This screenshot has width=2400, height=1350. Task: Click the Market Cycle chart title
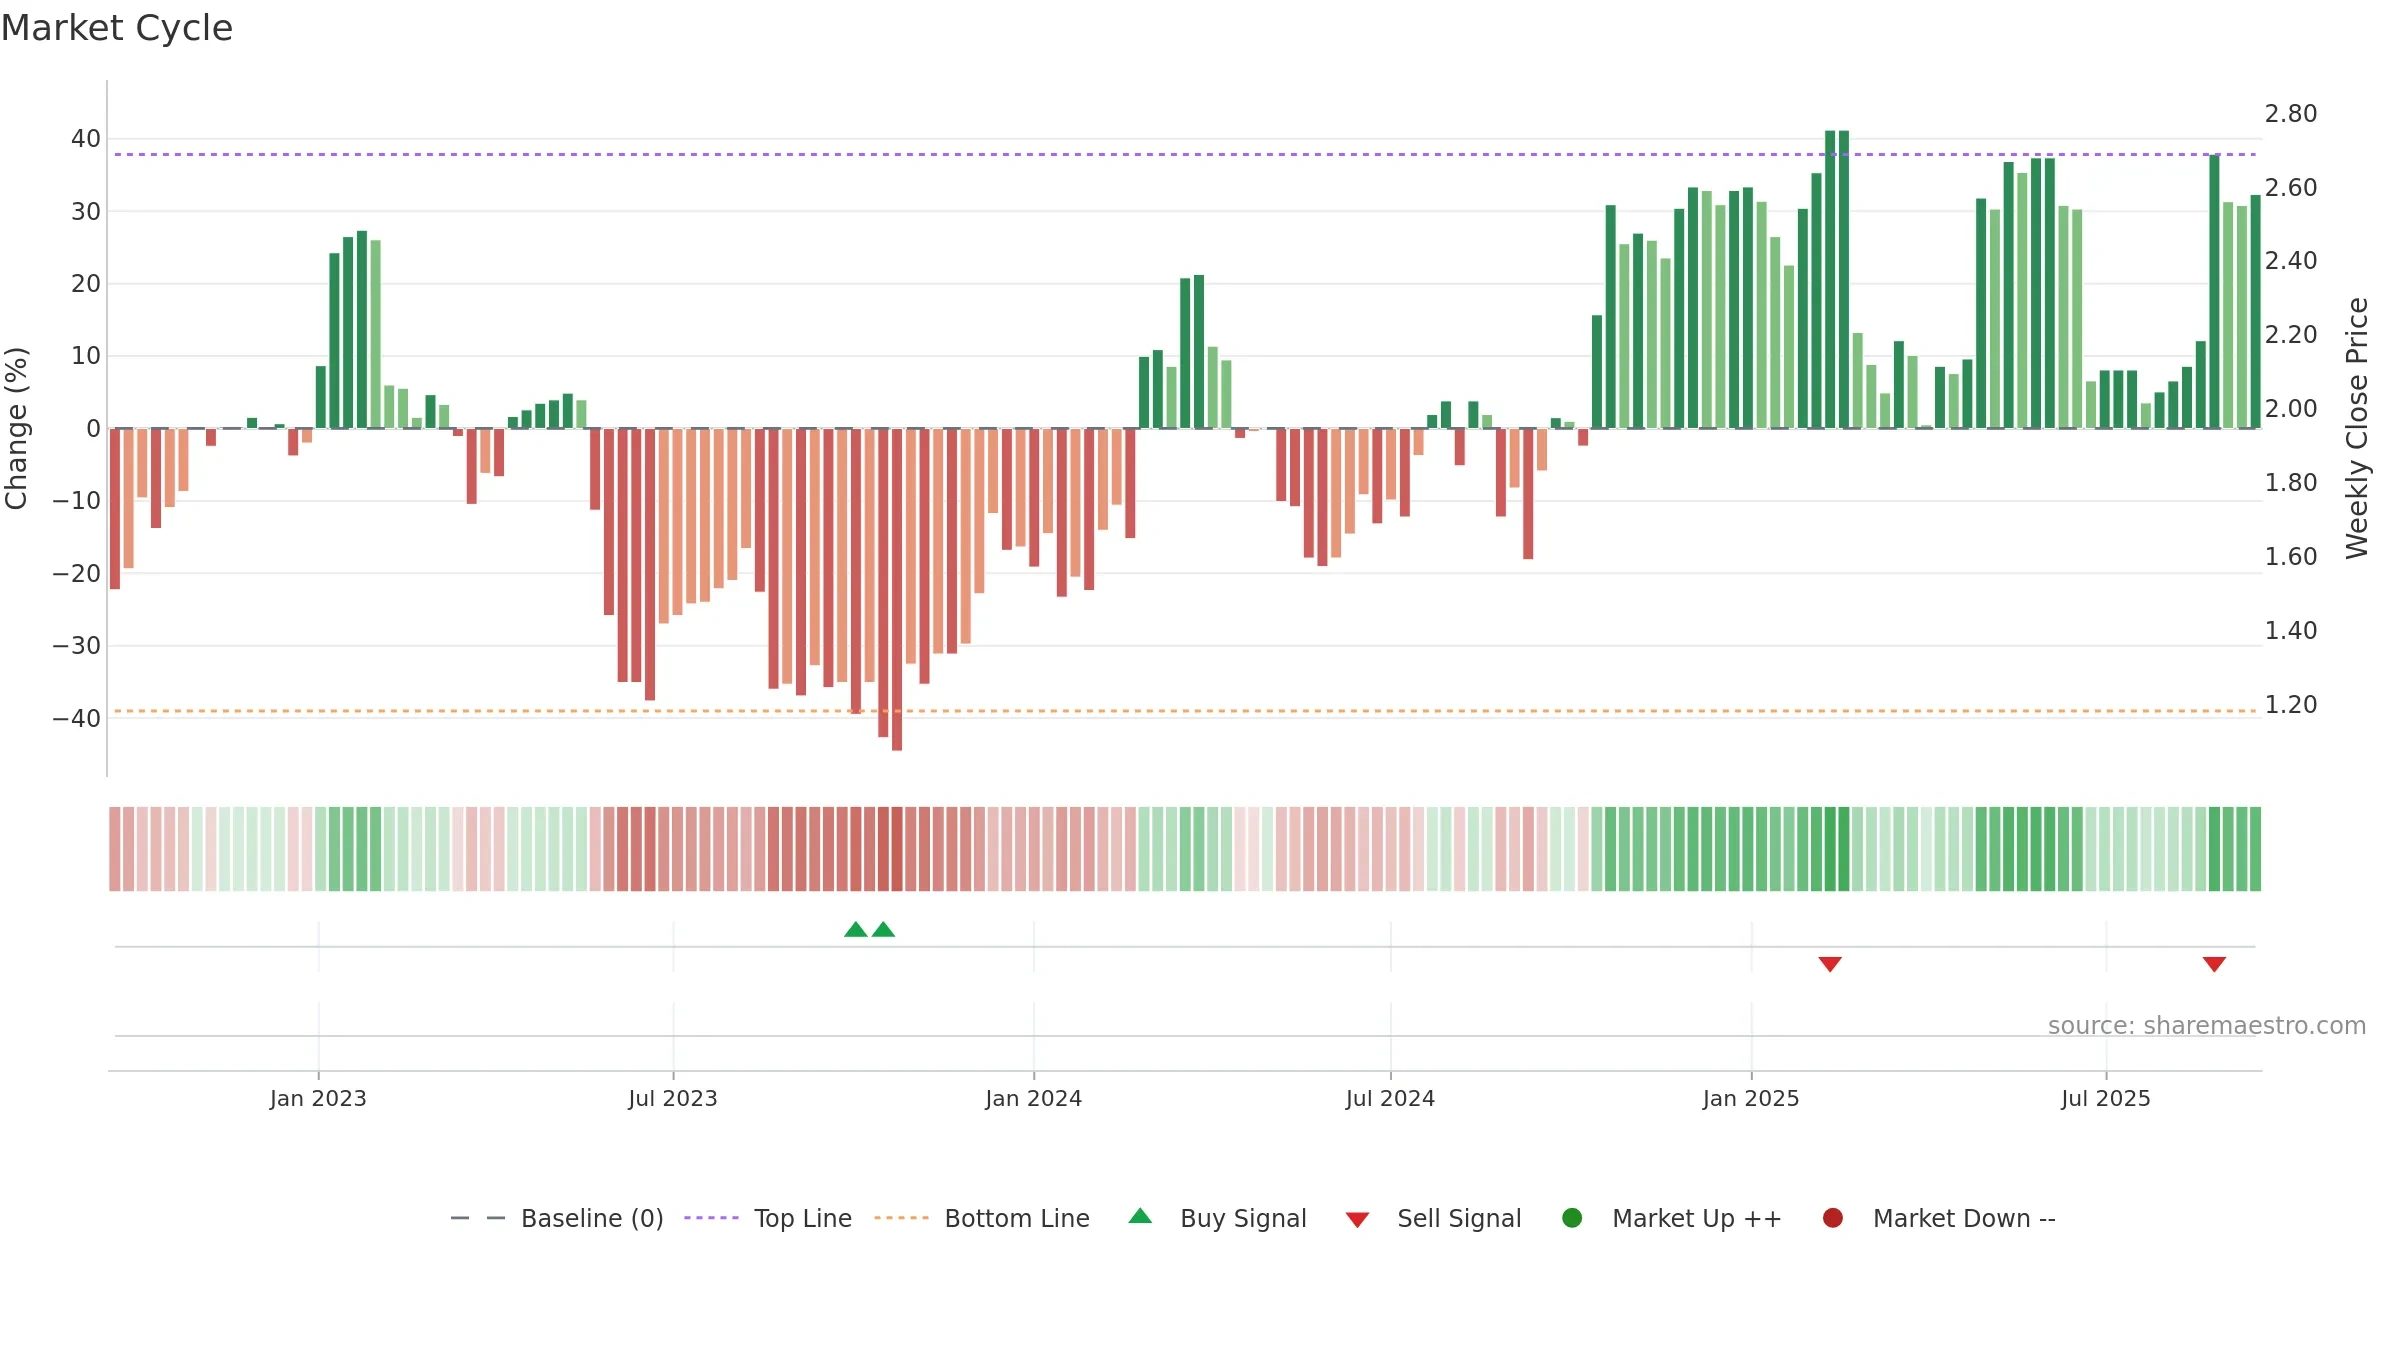[117, 28]
